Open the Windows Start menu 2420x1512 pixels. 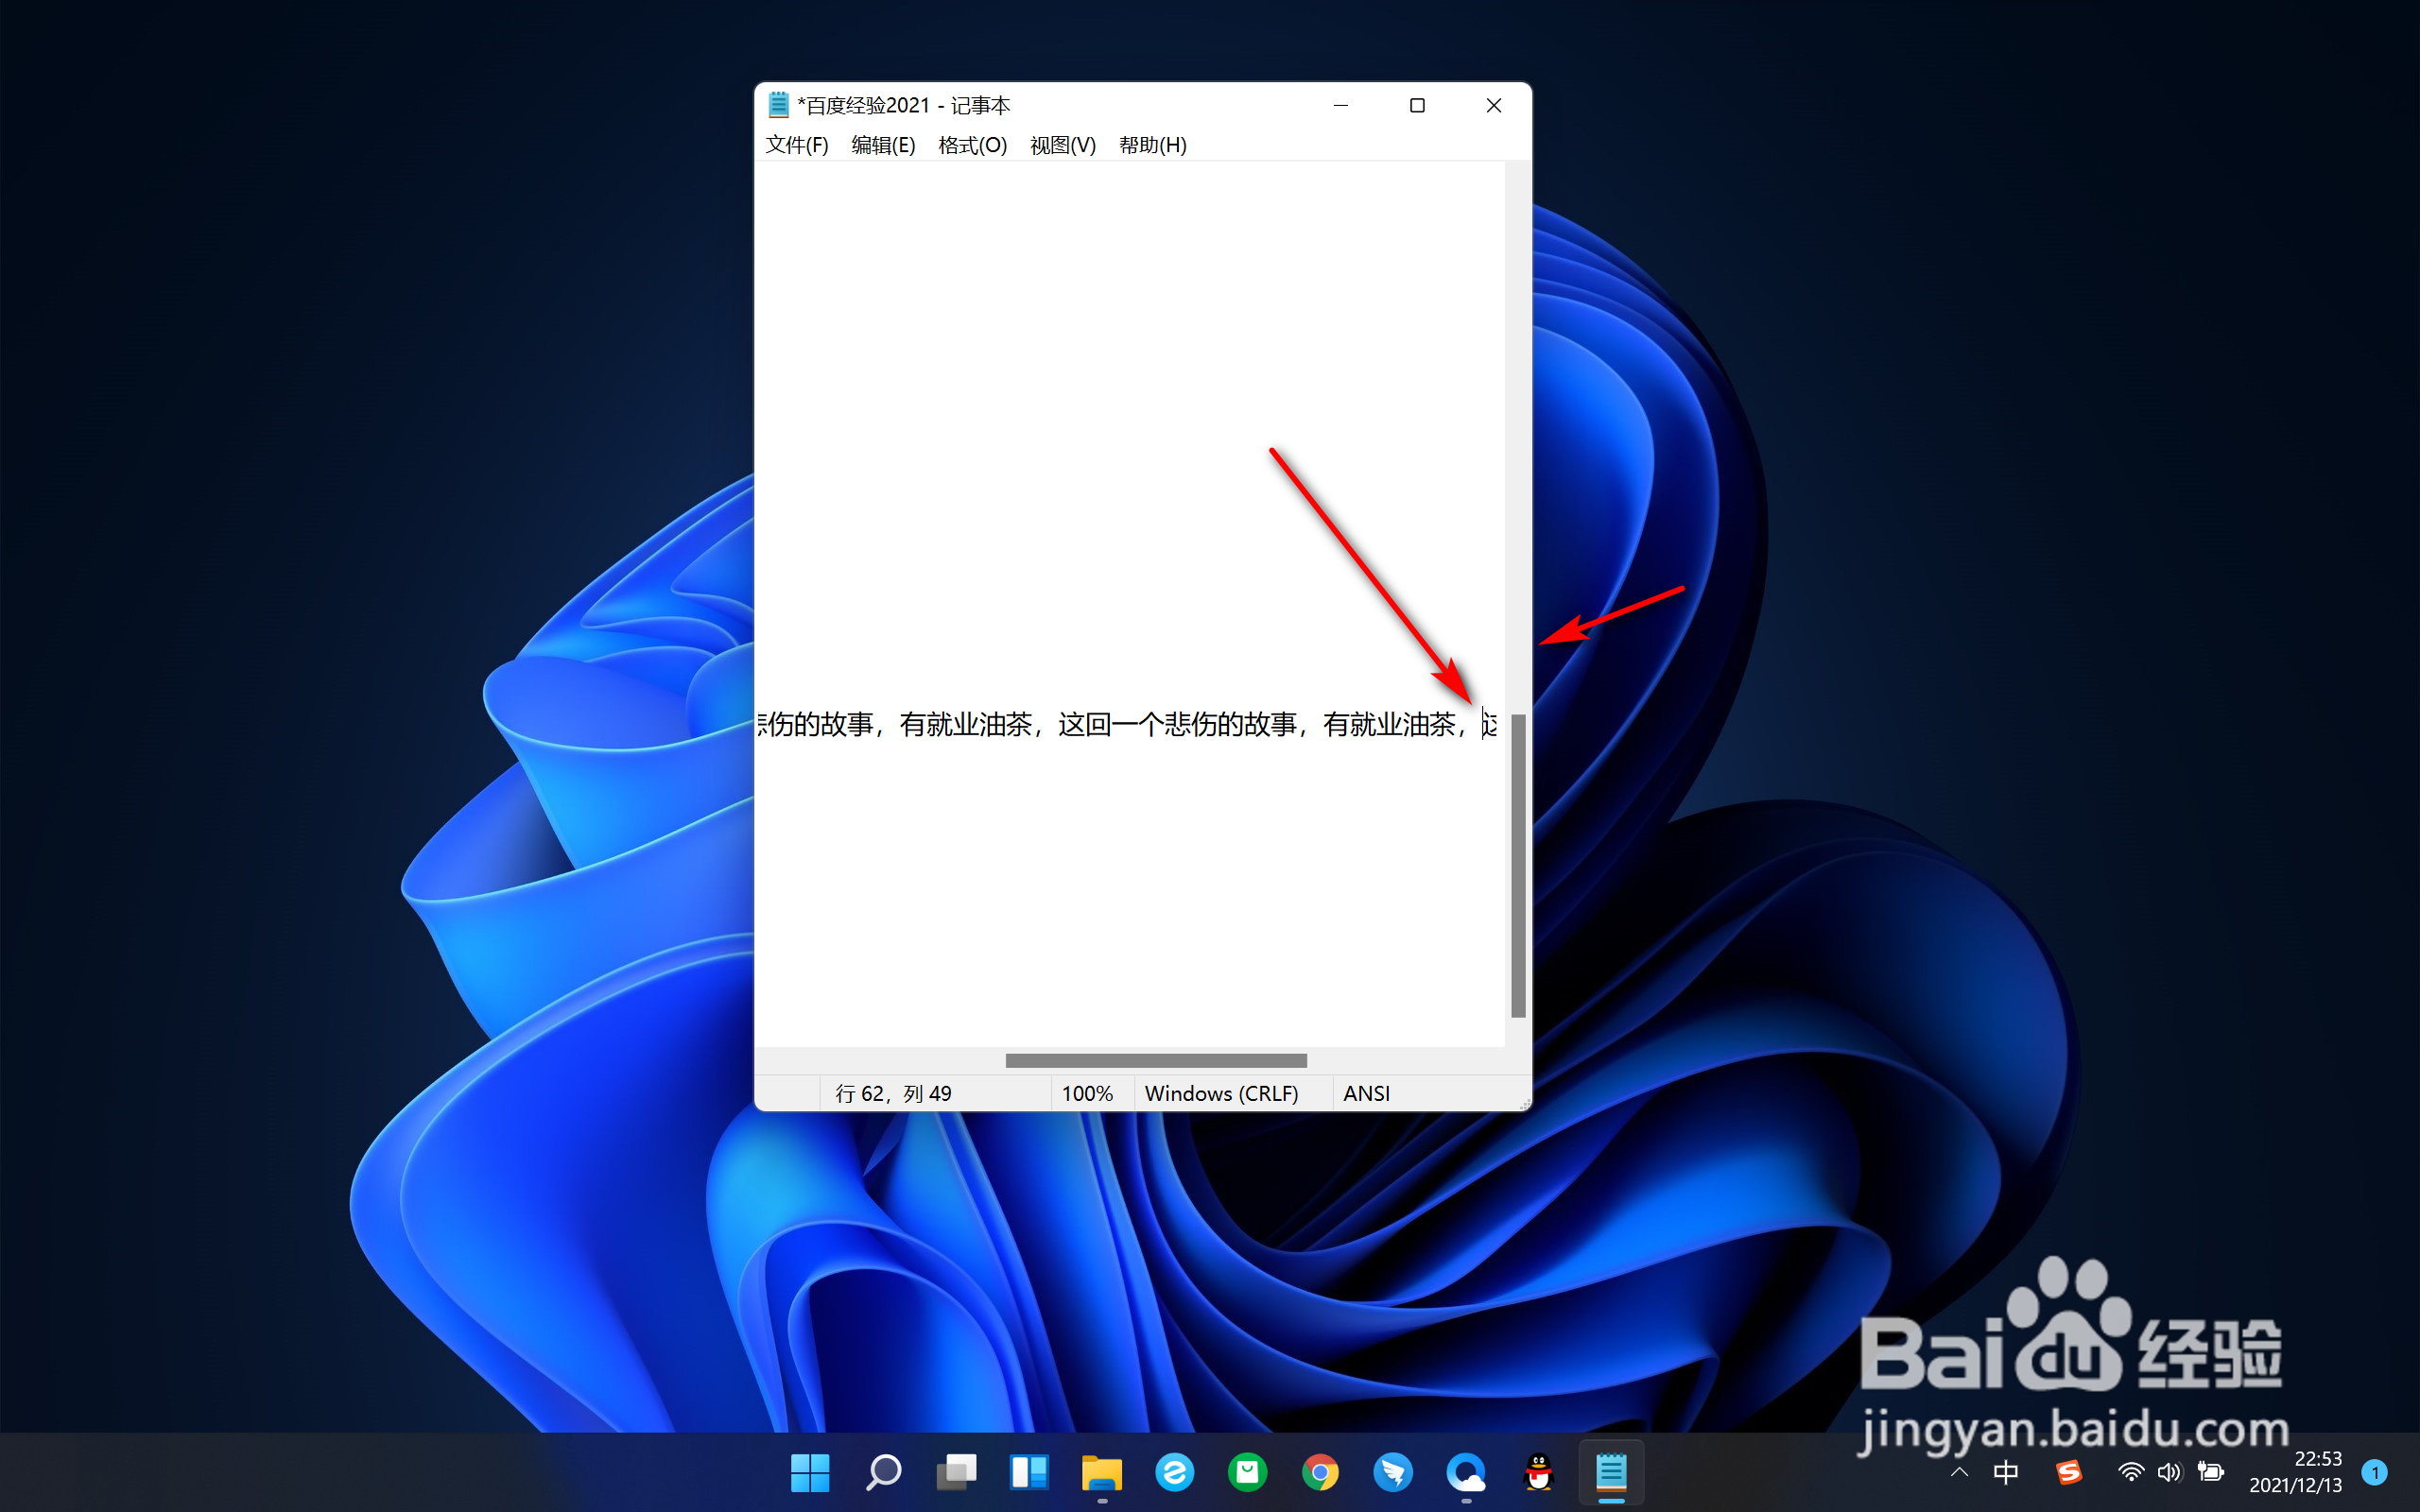pos(809,1472)
